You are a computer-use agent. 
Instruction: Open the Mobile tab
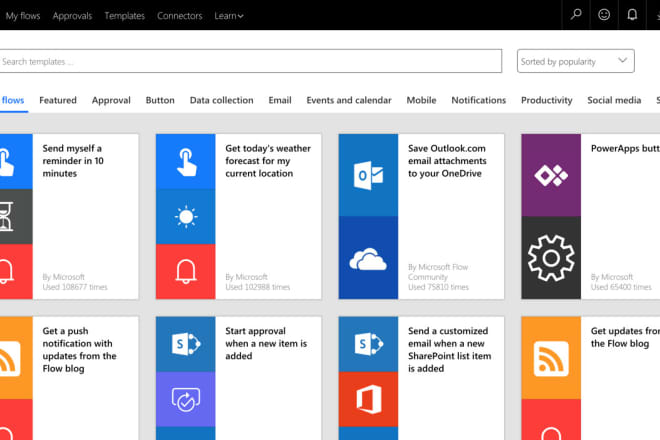[421, 100]
